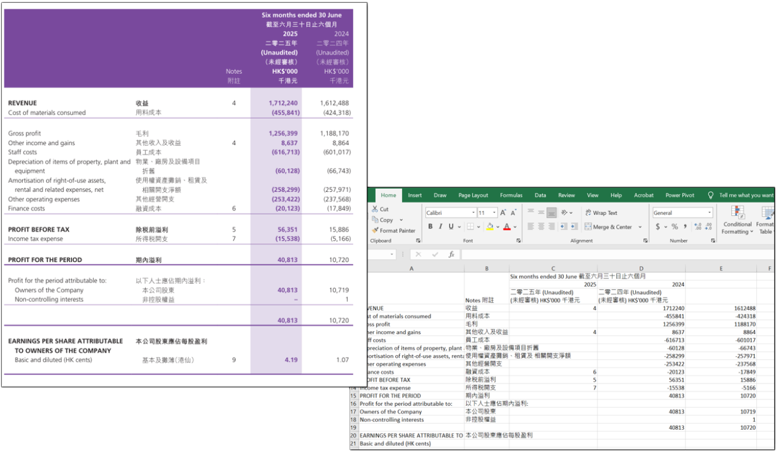778x452 pixels.
Task: Toggle Italic formatting
Action: click(x=440, y=226)
